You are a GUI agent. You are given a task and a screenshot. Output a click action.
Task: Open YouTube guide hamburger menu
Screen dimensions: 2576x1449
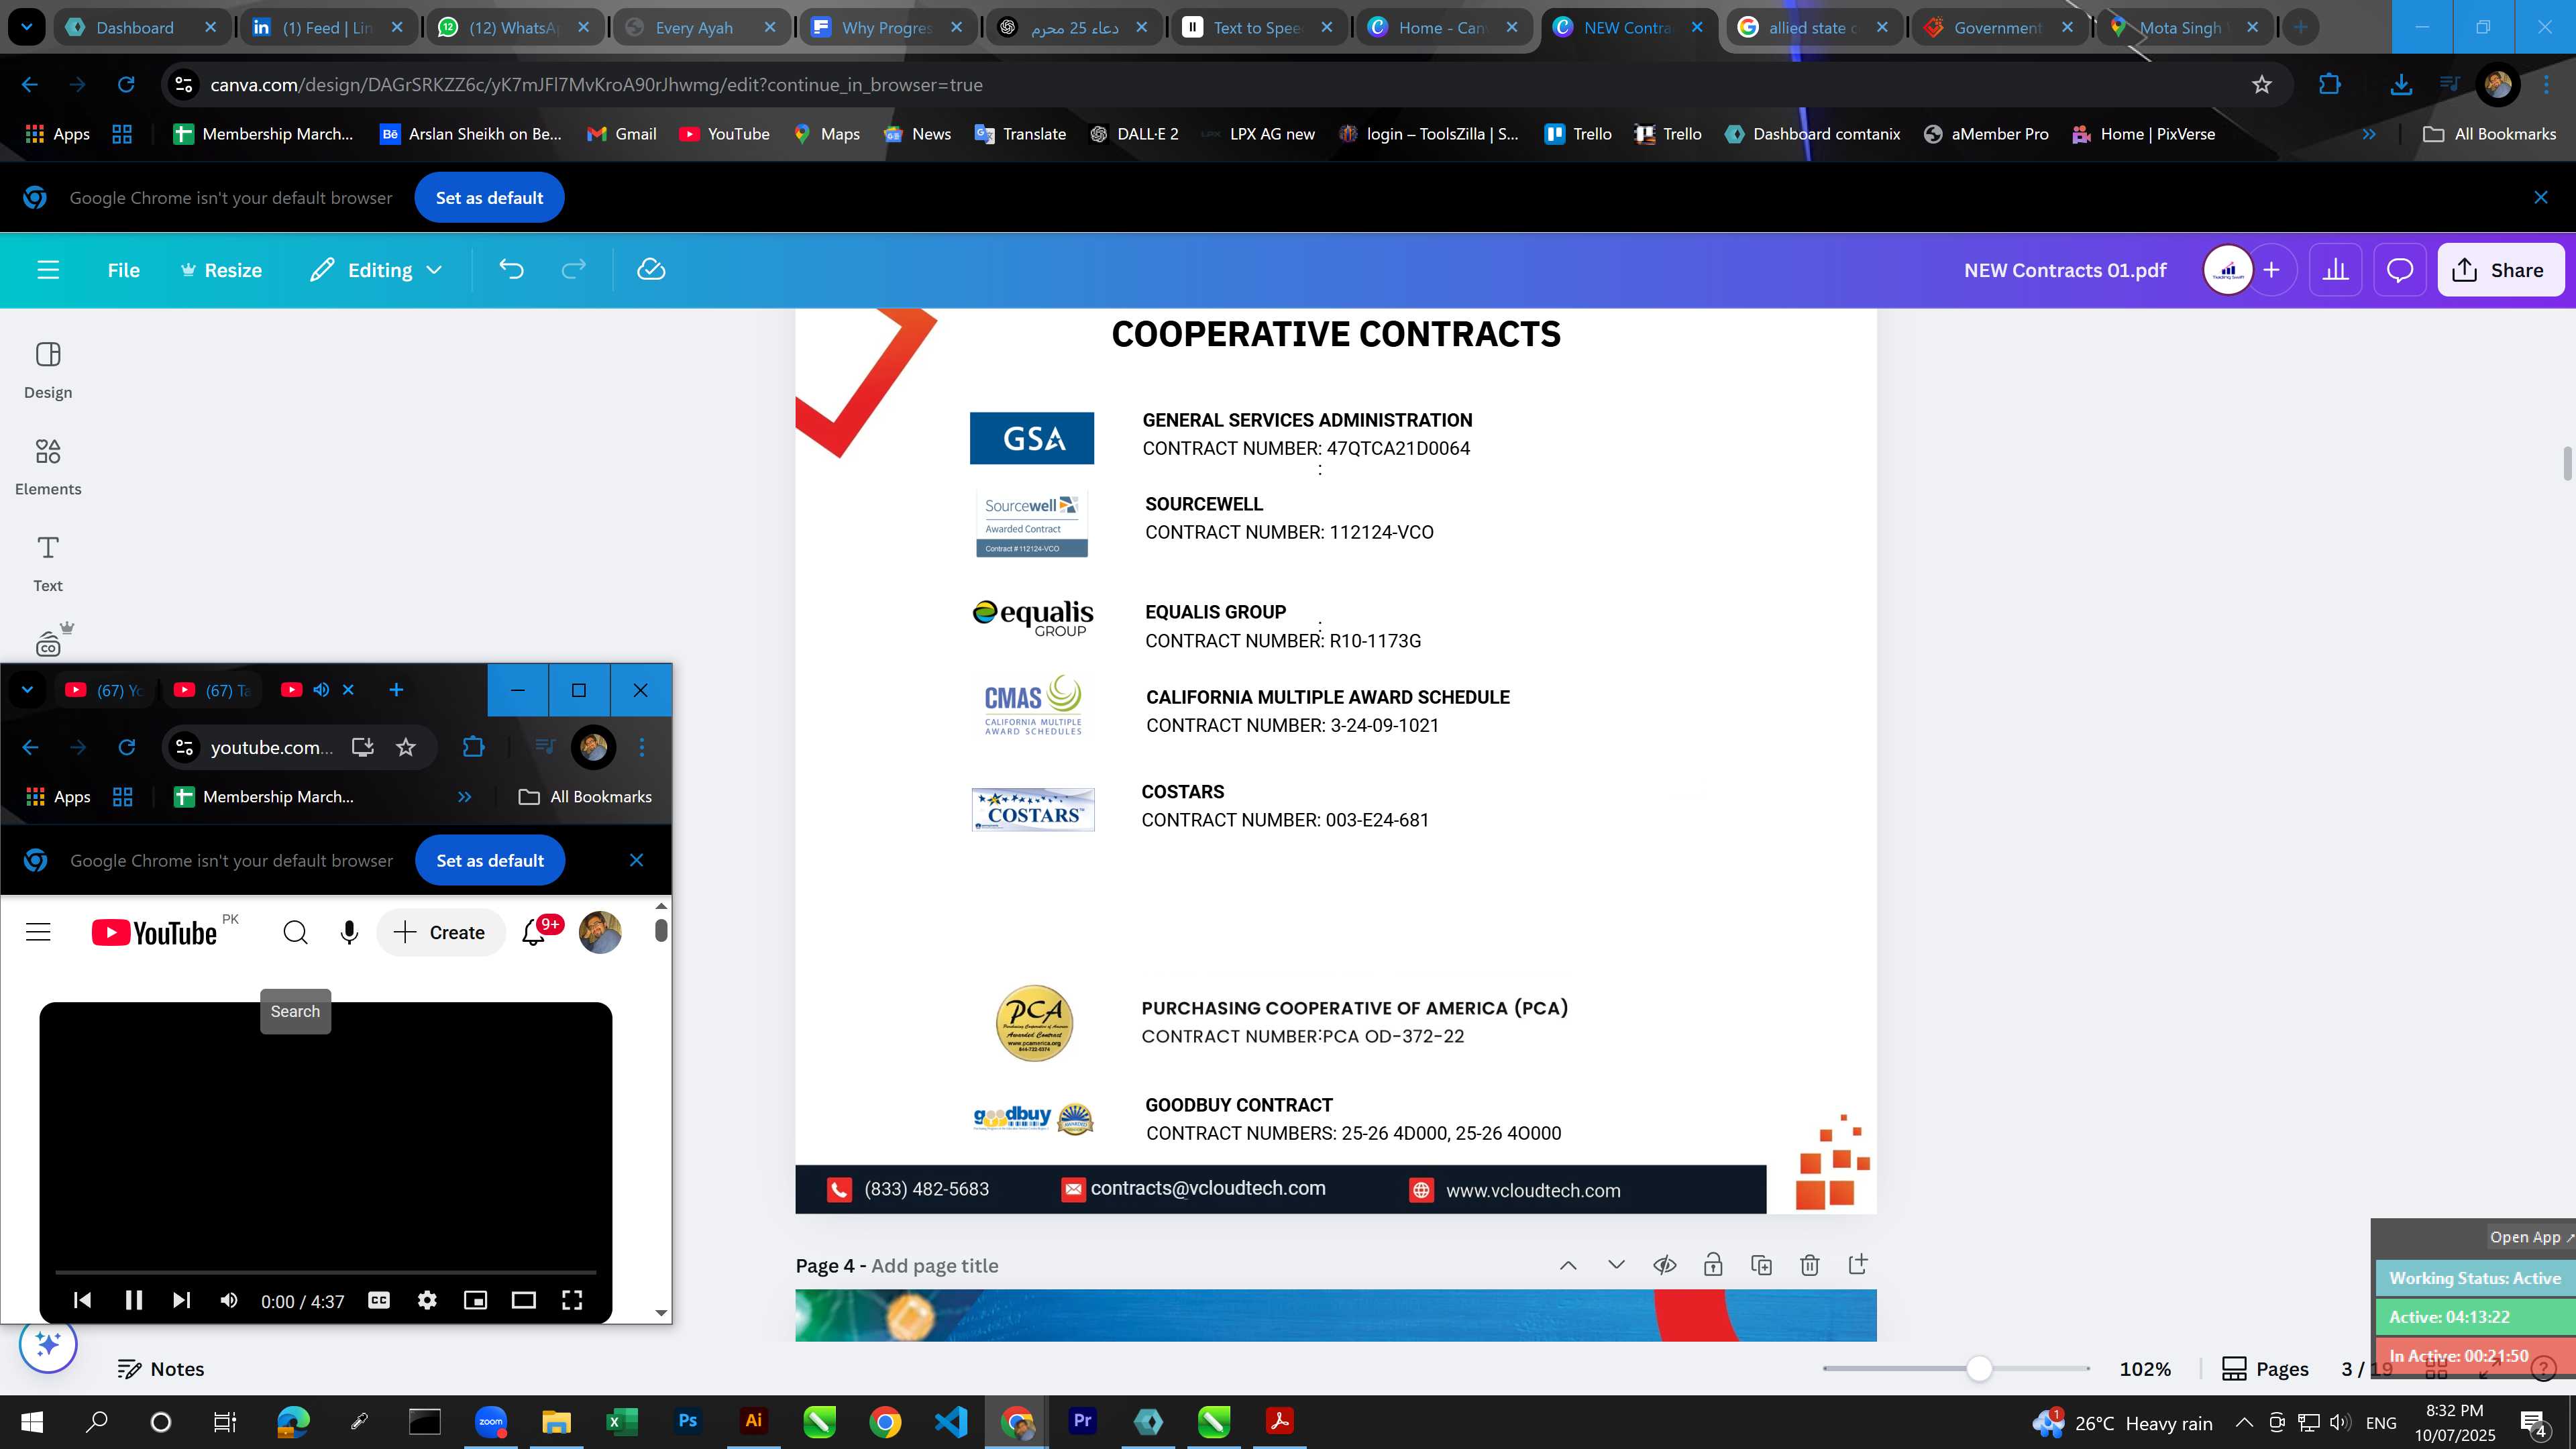(38, 933)
